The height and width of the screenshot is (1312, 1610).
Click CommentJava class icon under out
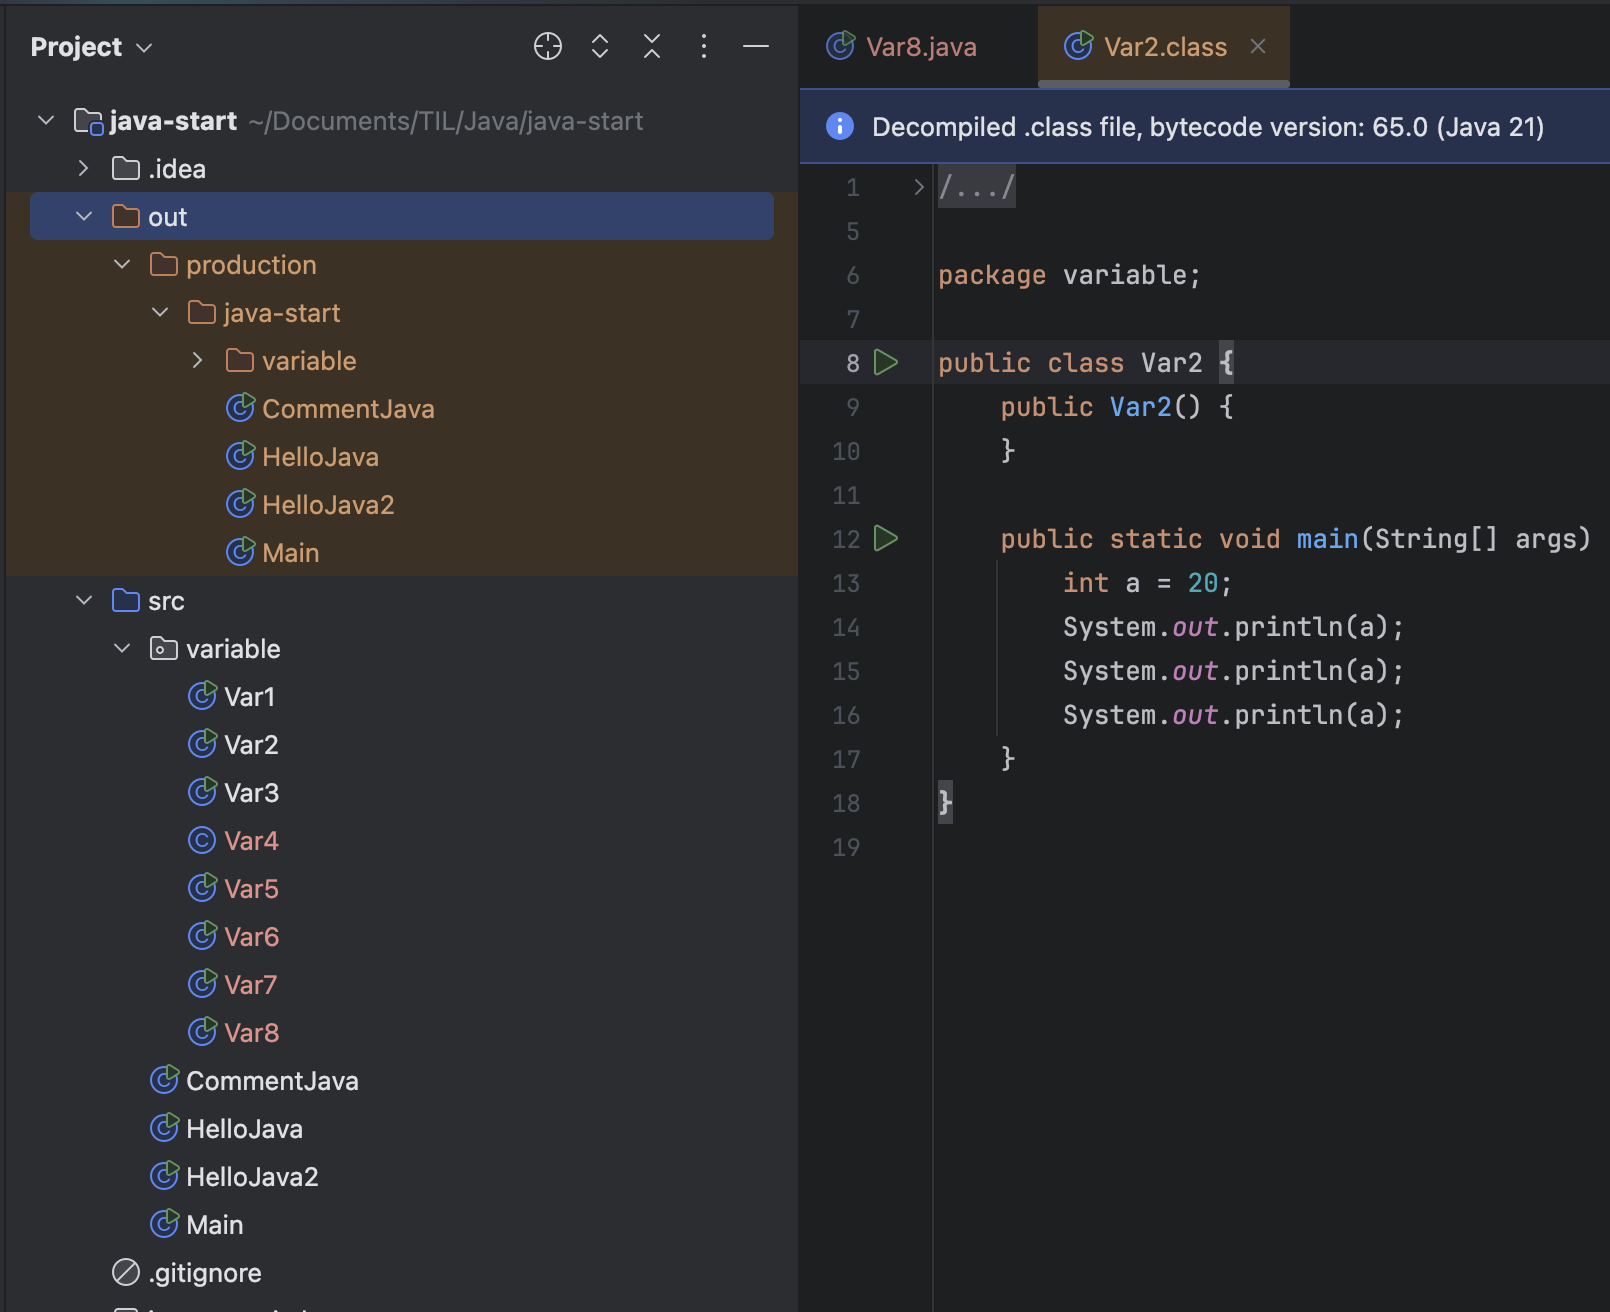pos(240,408)
